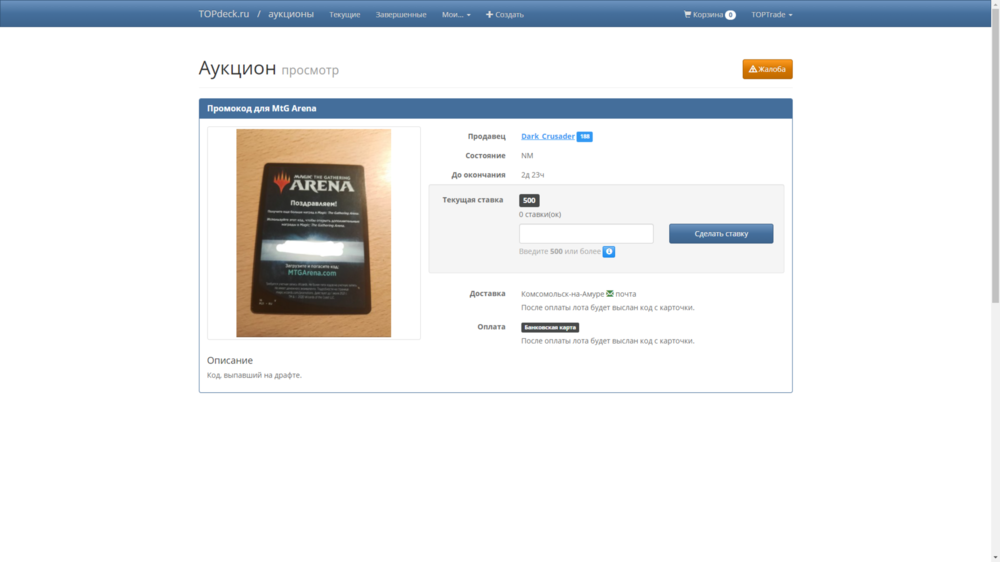1000x562 pixels.
Task: Open the TOPTrade user dropdown
Action: [x=771, y=14]
